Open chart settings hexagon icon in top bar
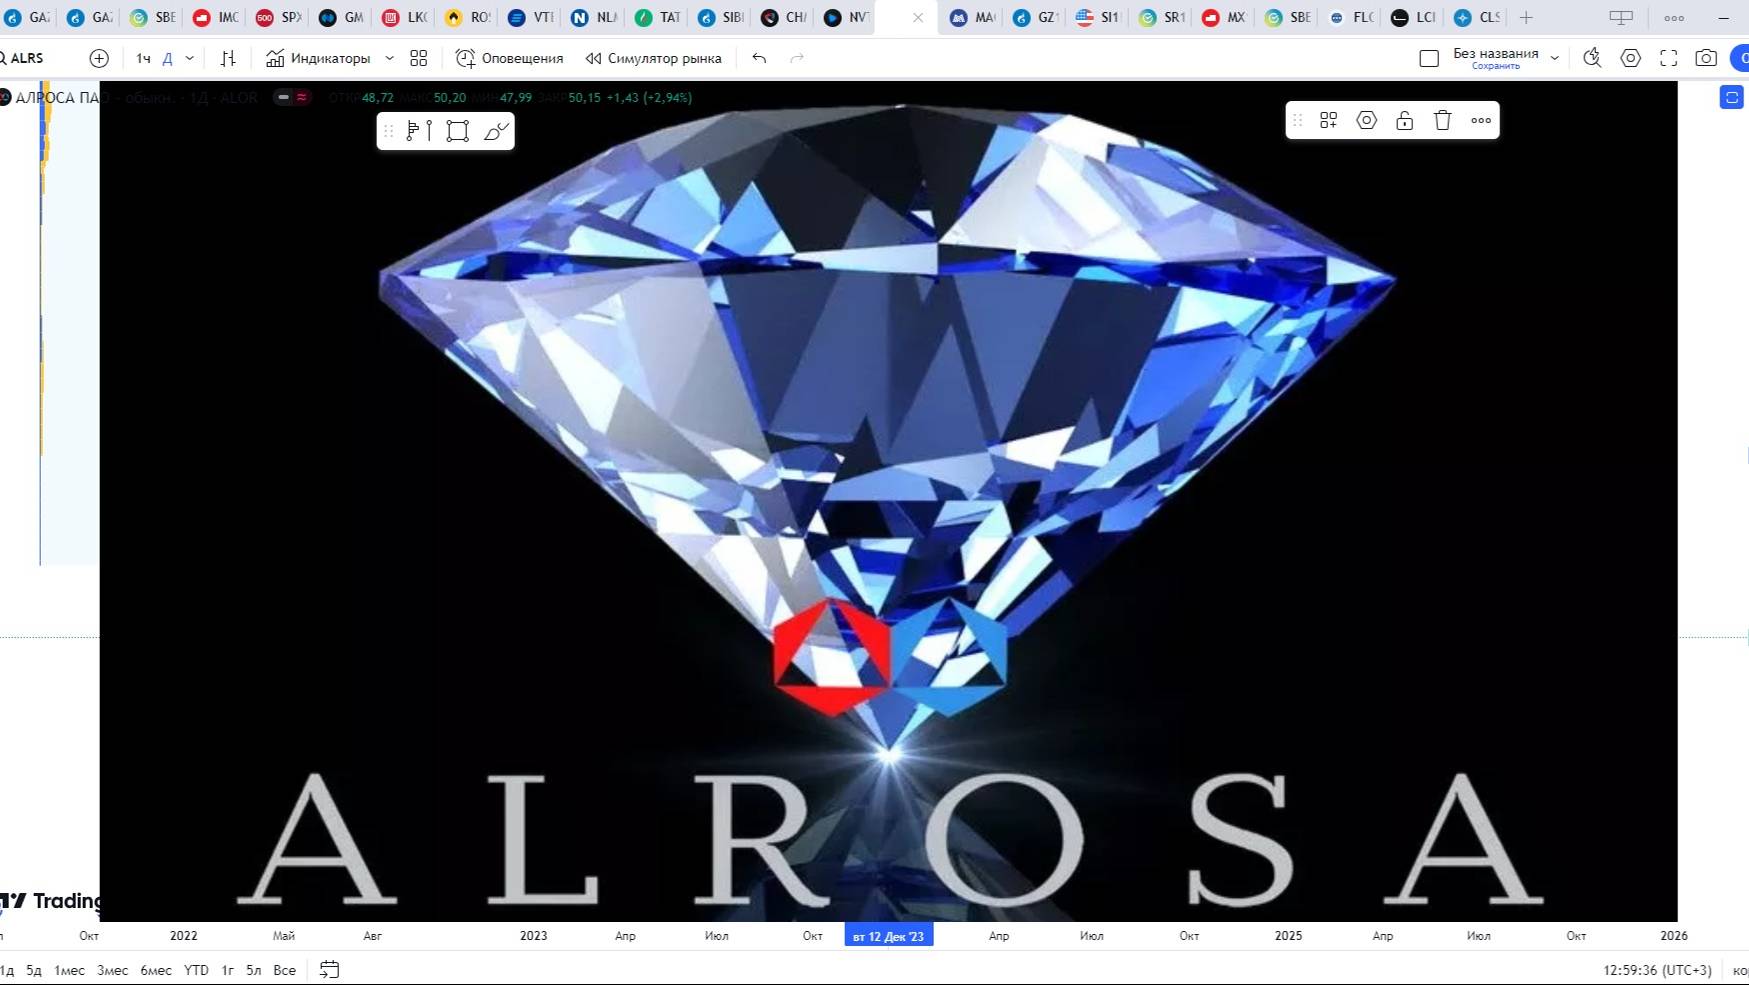Image resolution: width=1749 pixels, height=985 pixels. pyautogui.click(x=1631, y=58)
